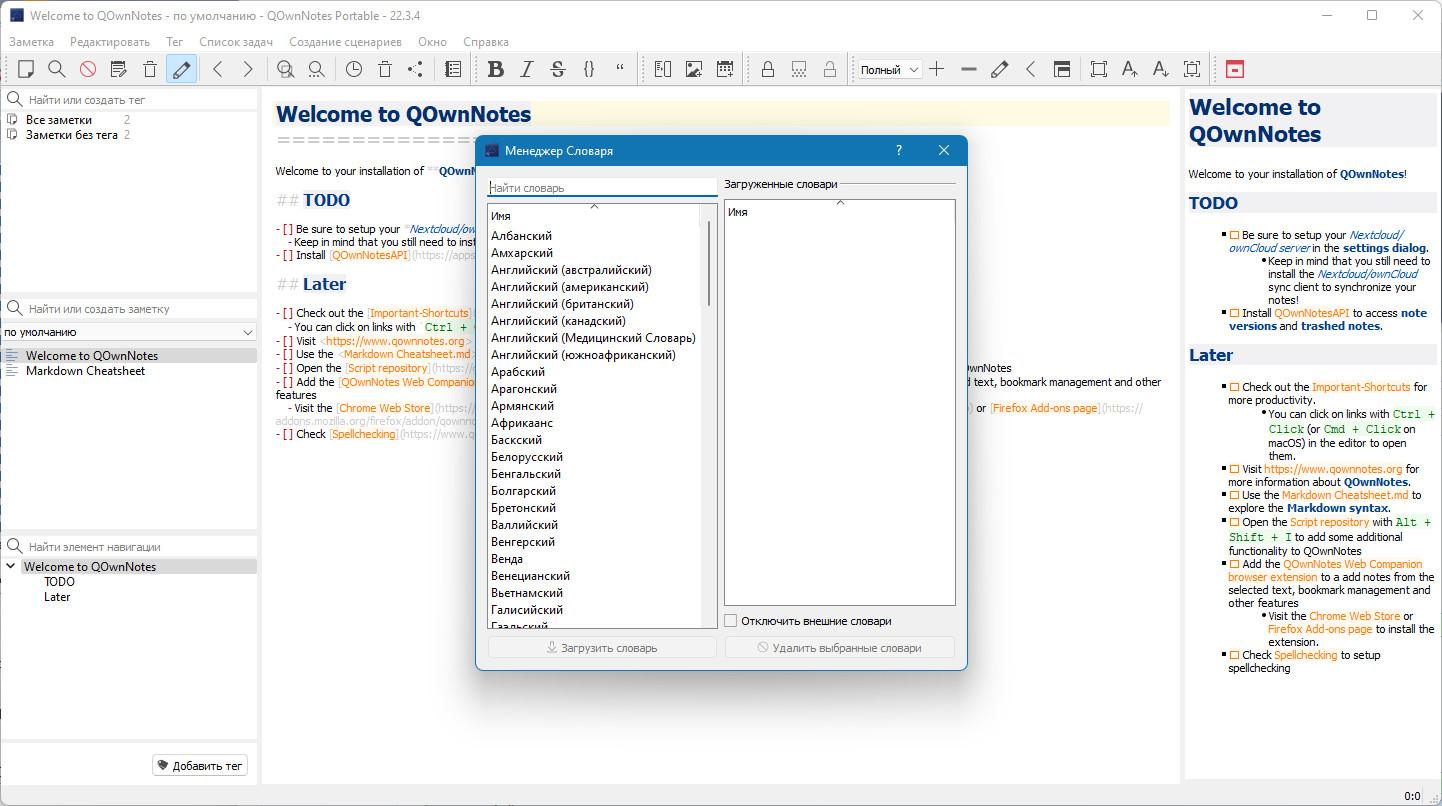Select 'Белорусский' in the dictionary list
Viewport: 1442px width, 806px height.
pyautogui.click(x=526, y=457)
